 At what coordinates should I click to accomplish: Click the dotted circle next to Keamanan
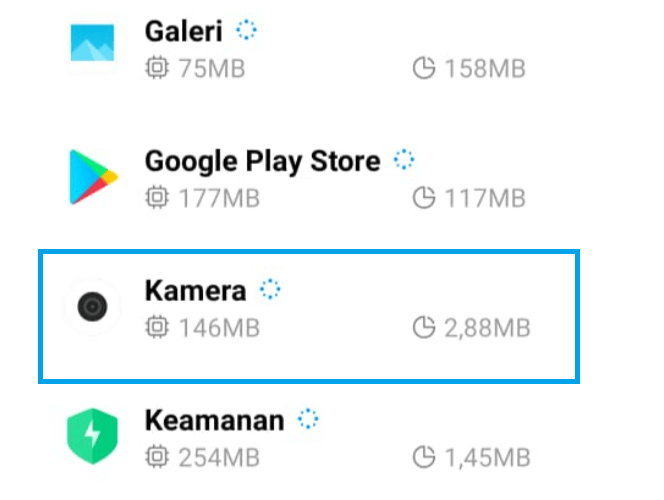(x=308, y=419)
